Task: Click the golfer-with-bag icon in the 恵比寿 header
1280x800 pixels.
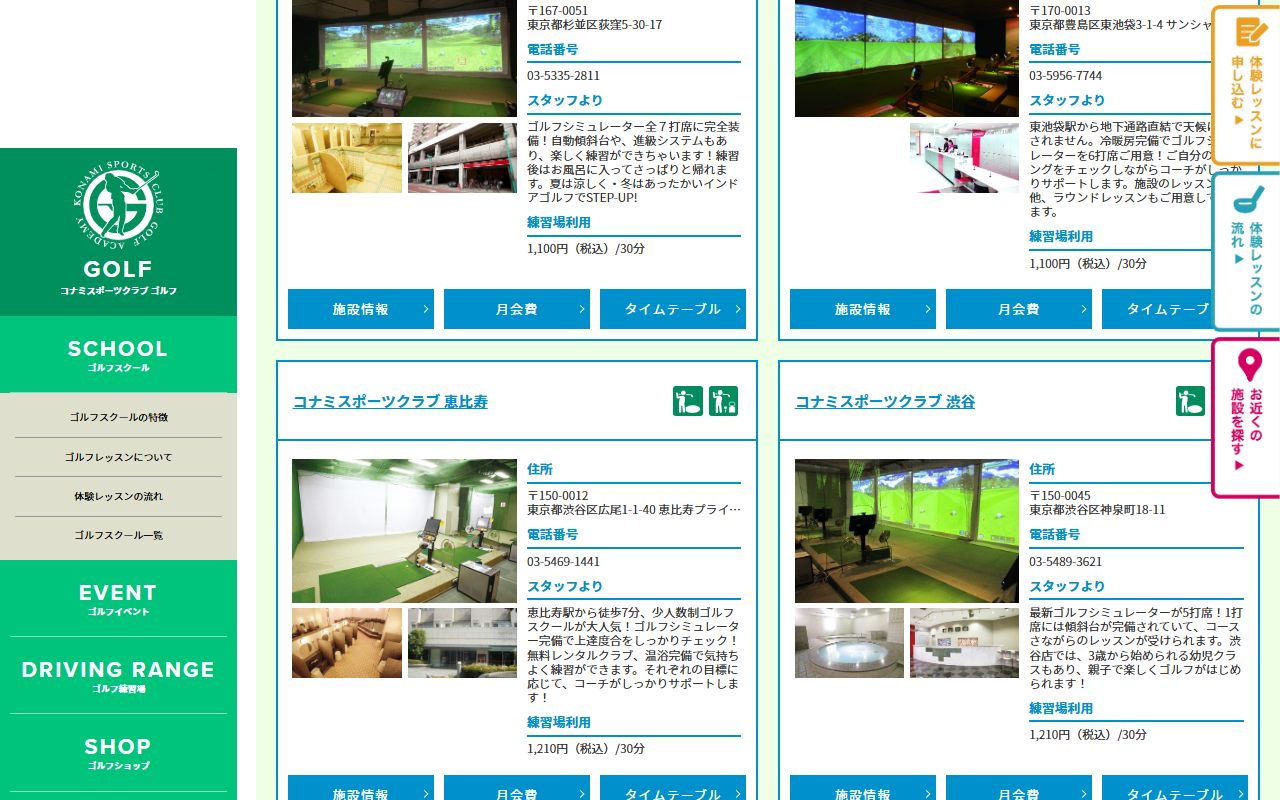Action: 723,401
